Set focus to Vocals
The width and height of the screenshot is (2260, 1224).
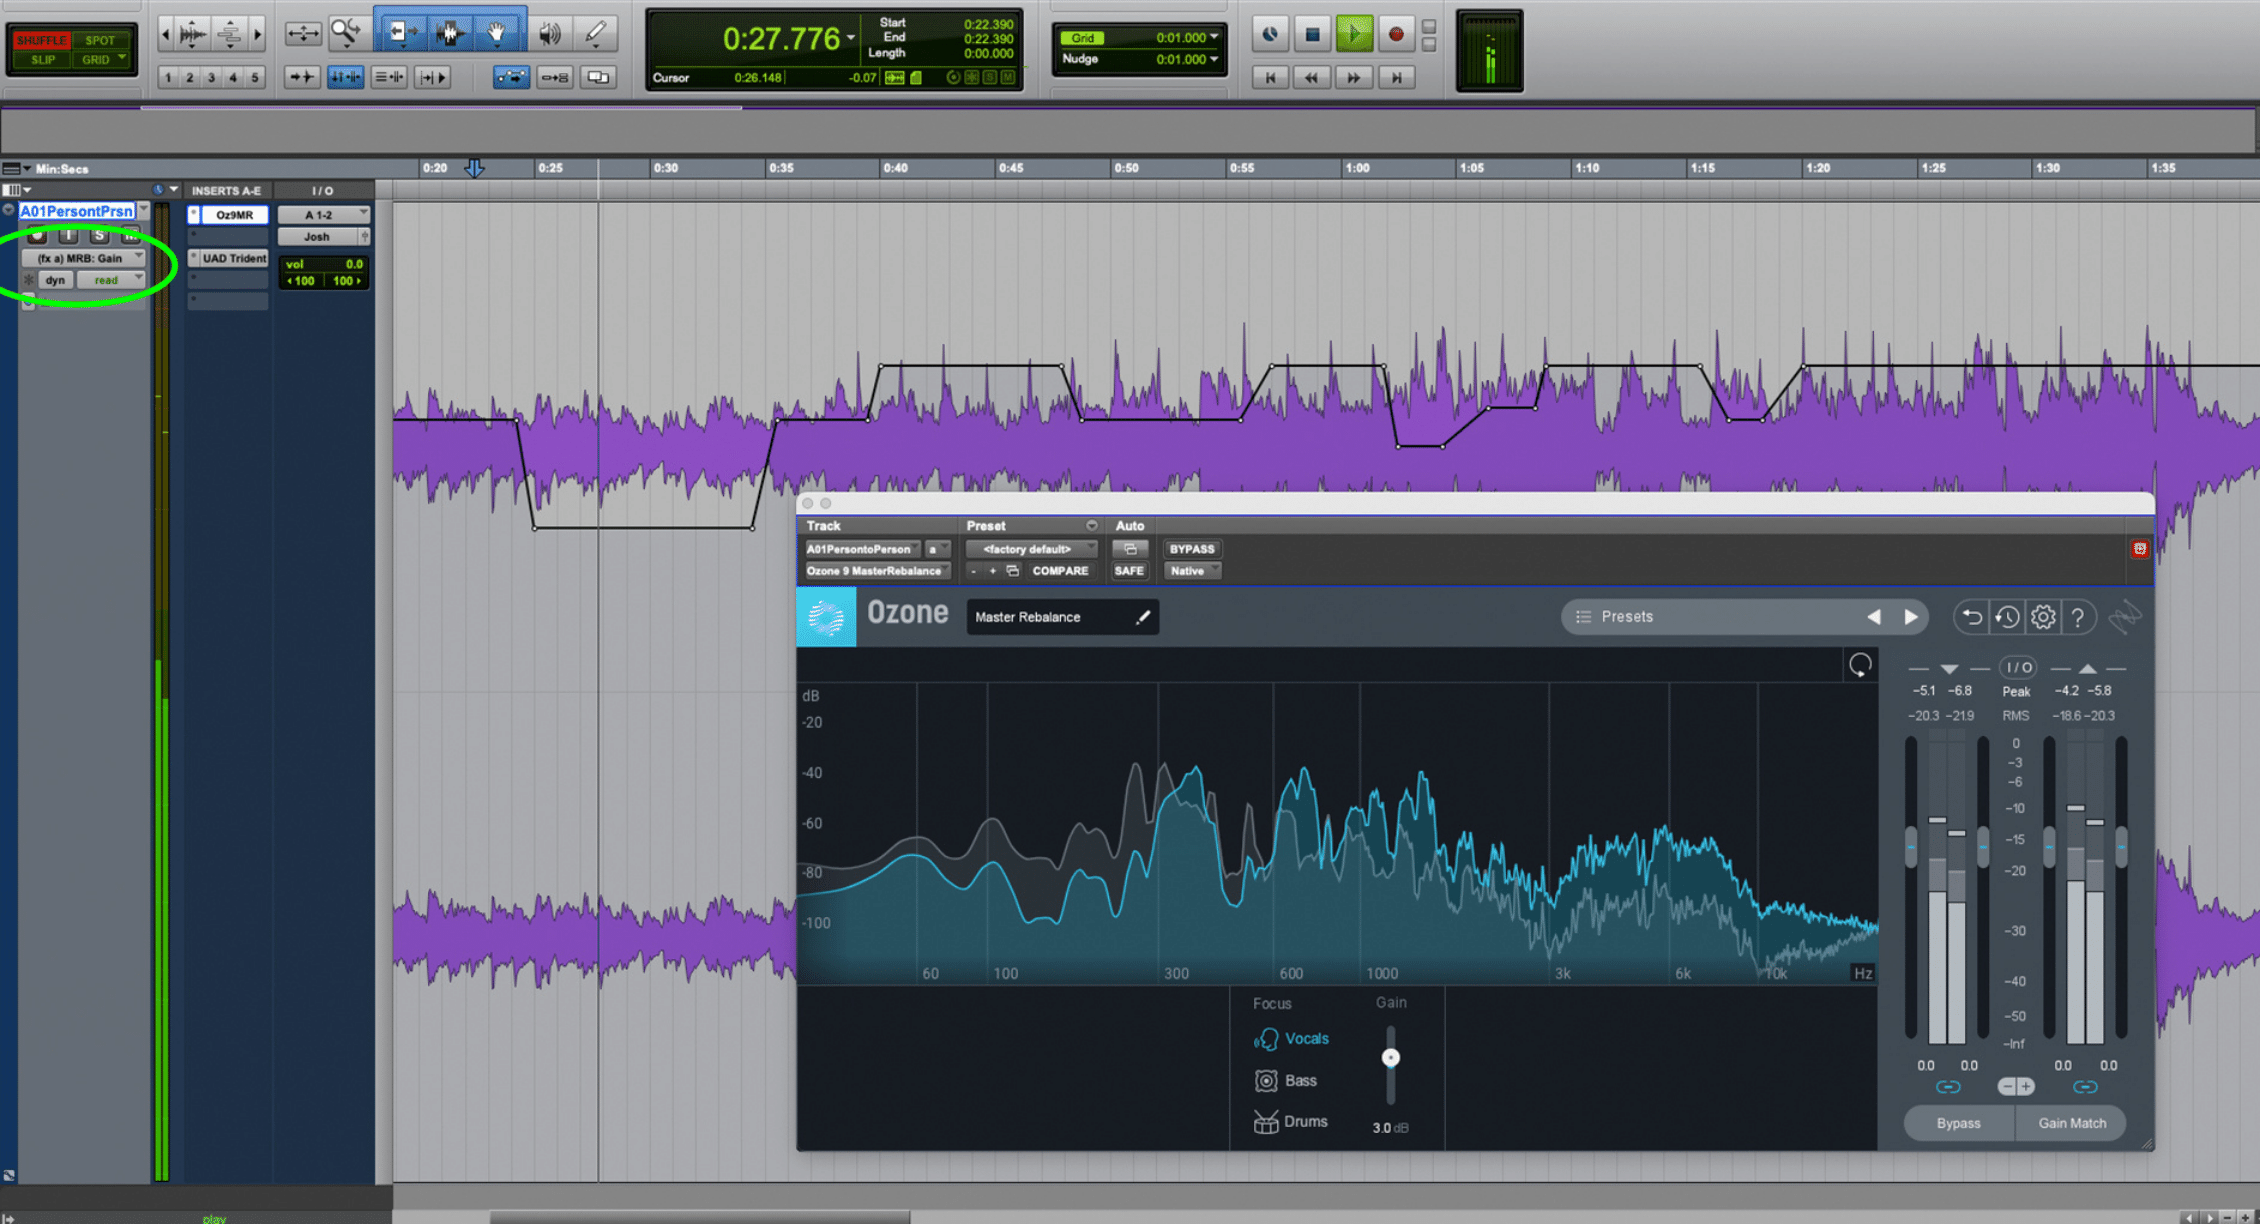pyautogui.click(x=1290, y=1039)
